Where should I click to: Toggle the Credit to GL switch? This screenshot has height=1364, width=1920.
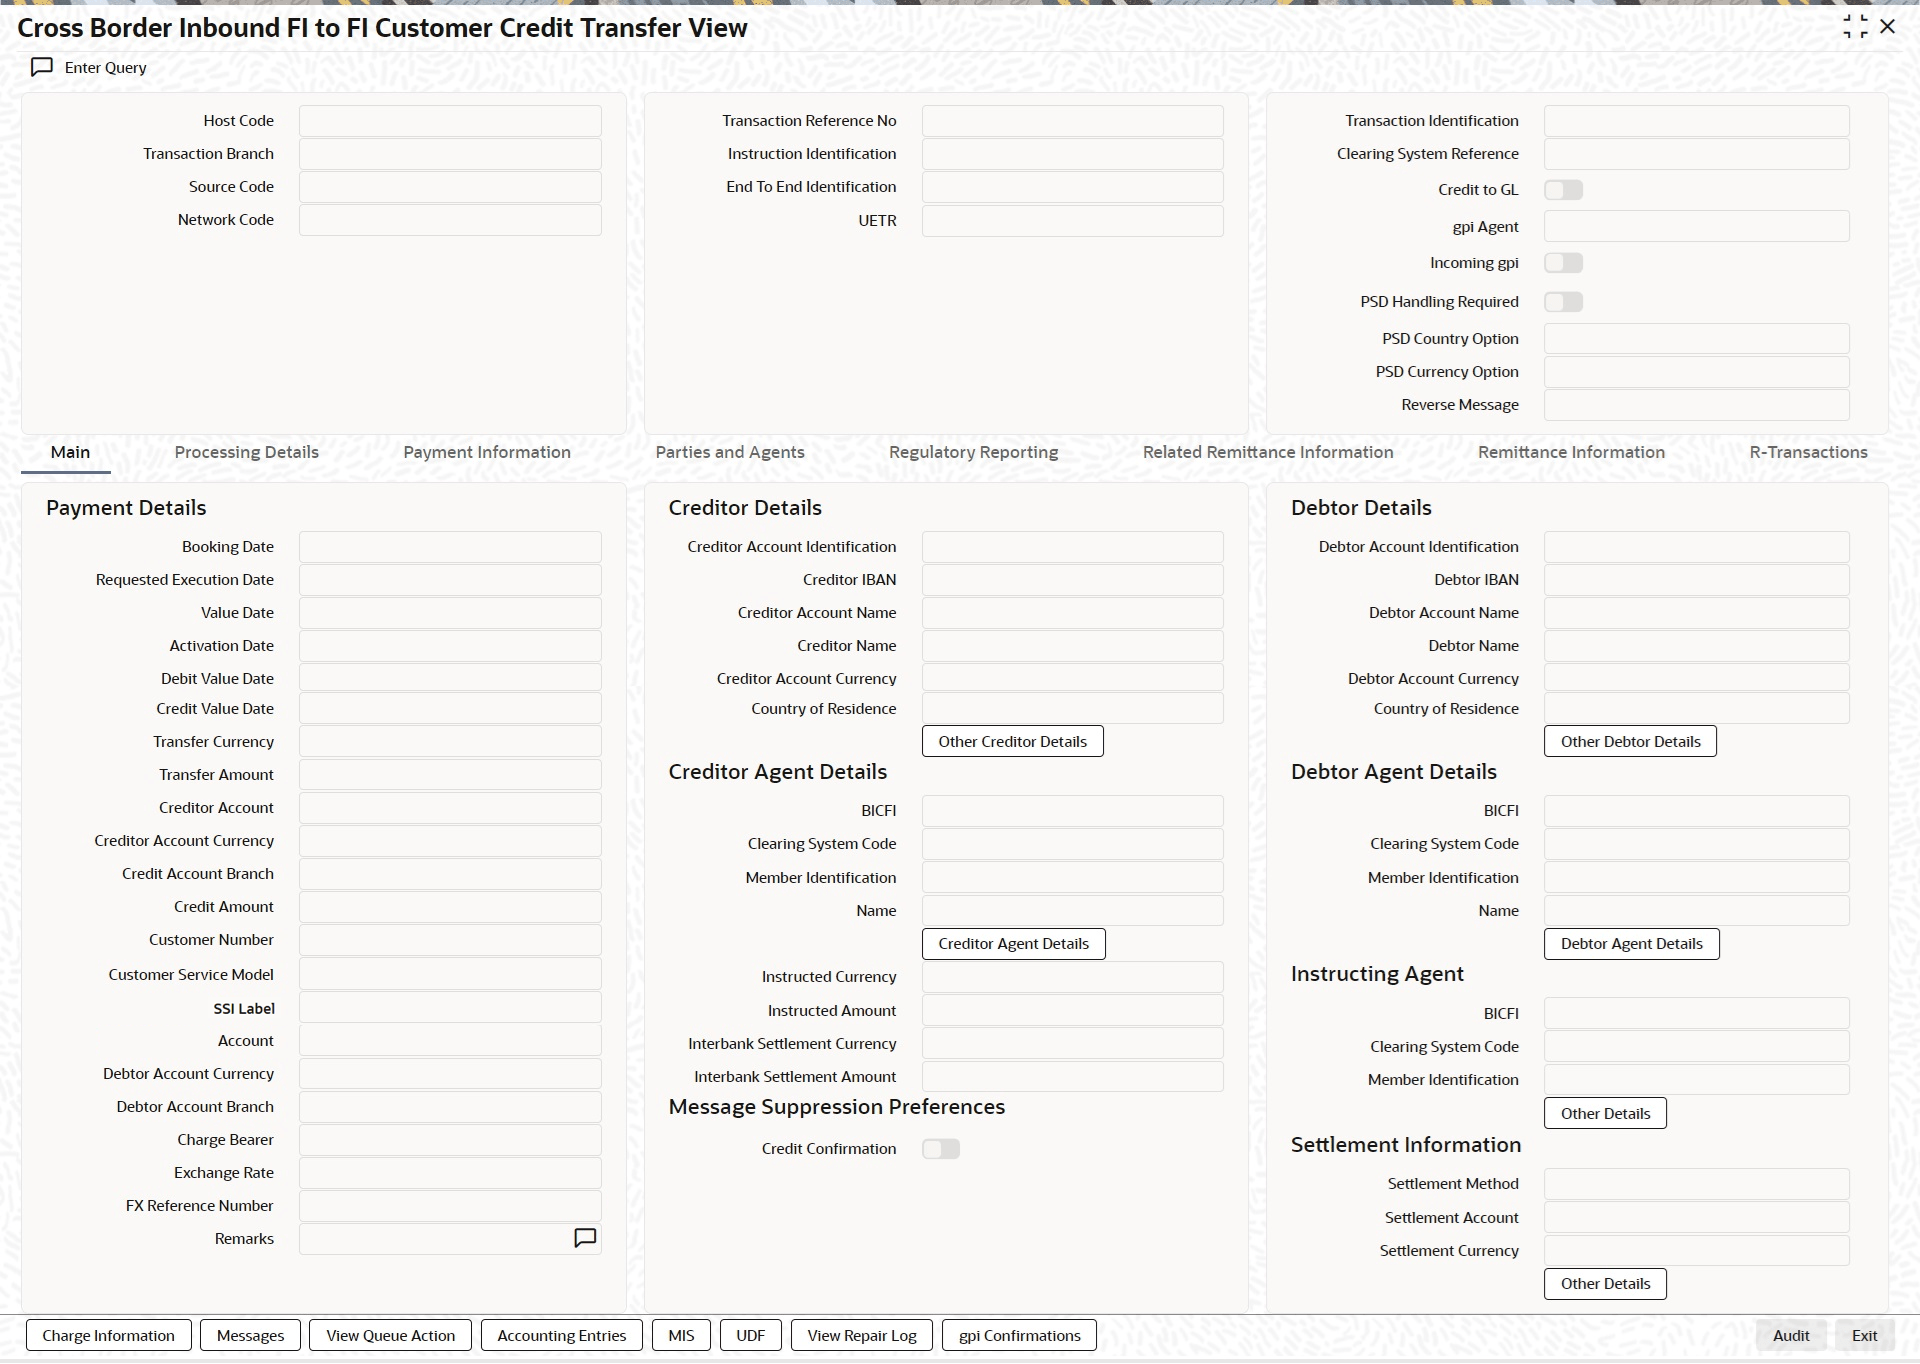[x=1563, y=190]
